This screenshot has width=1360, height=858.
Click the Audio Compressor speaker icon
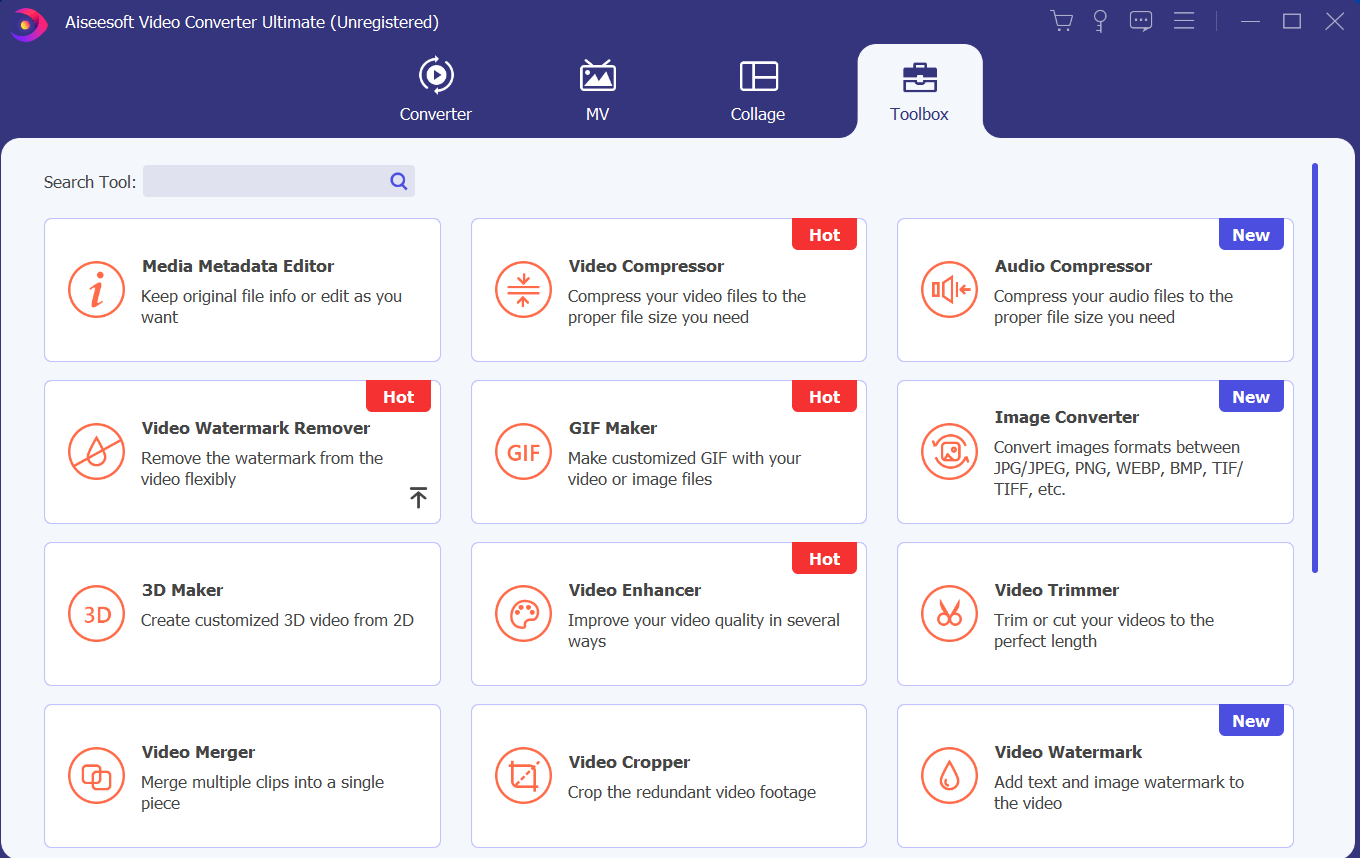(949, 290)
